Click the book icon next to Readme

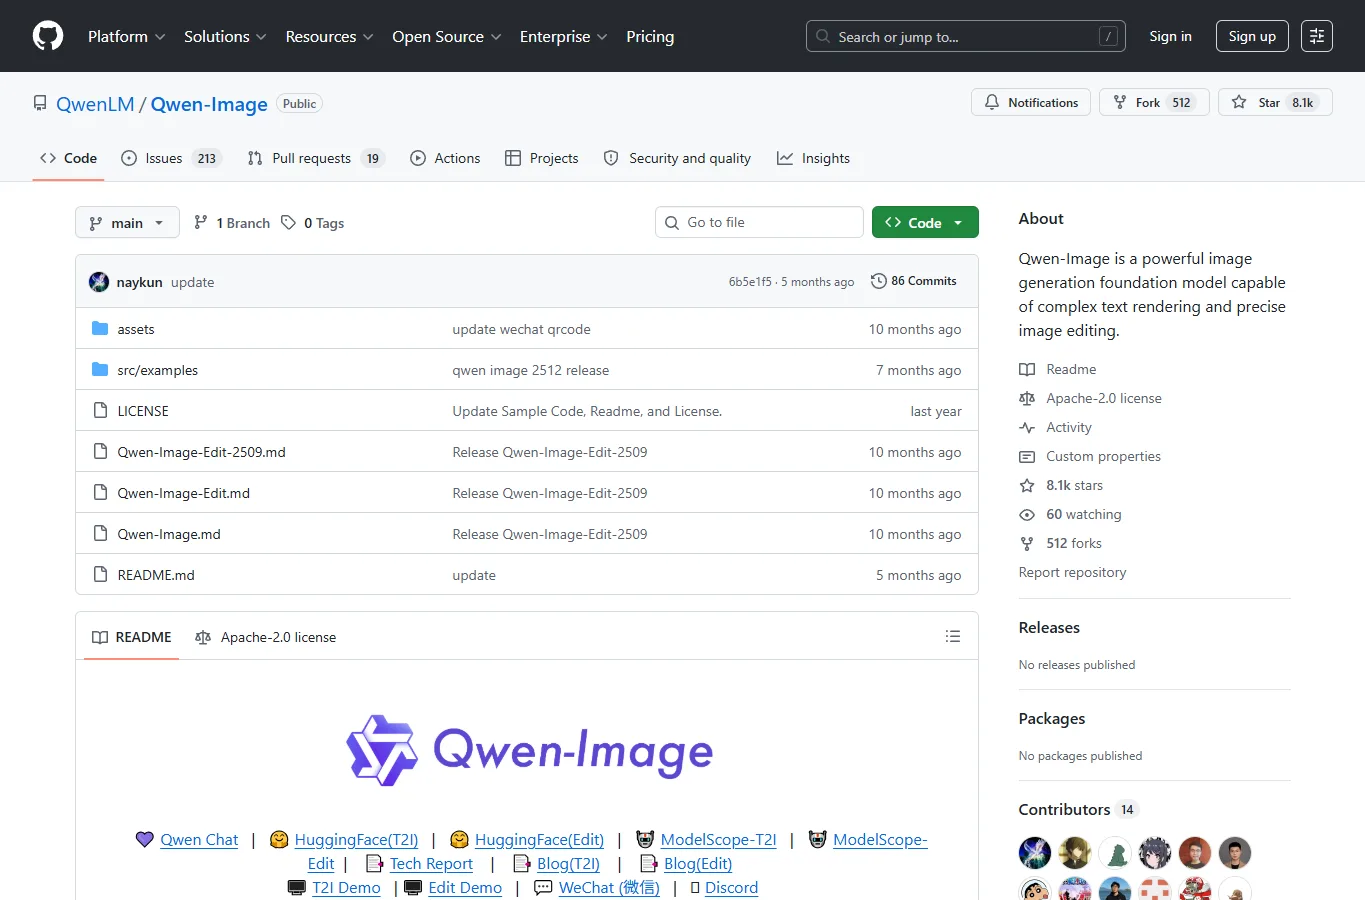[1027, 369]
